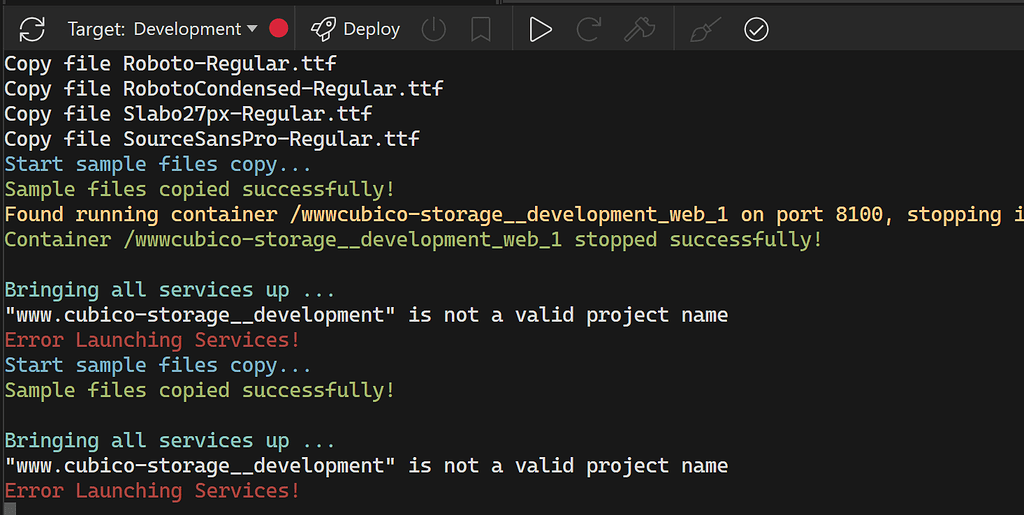Click the restart circular arrow icon

pos(589,29)
